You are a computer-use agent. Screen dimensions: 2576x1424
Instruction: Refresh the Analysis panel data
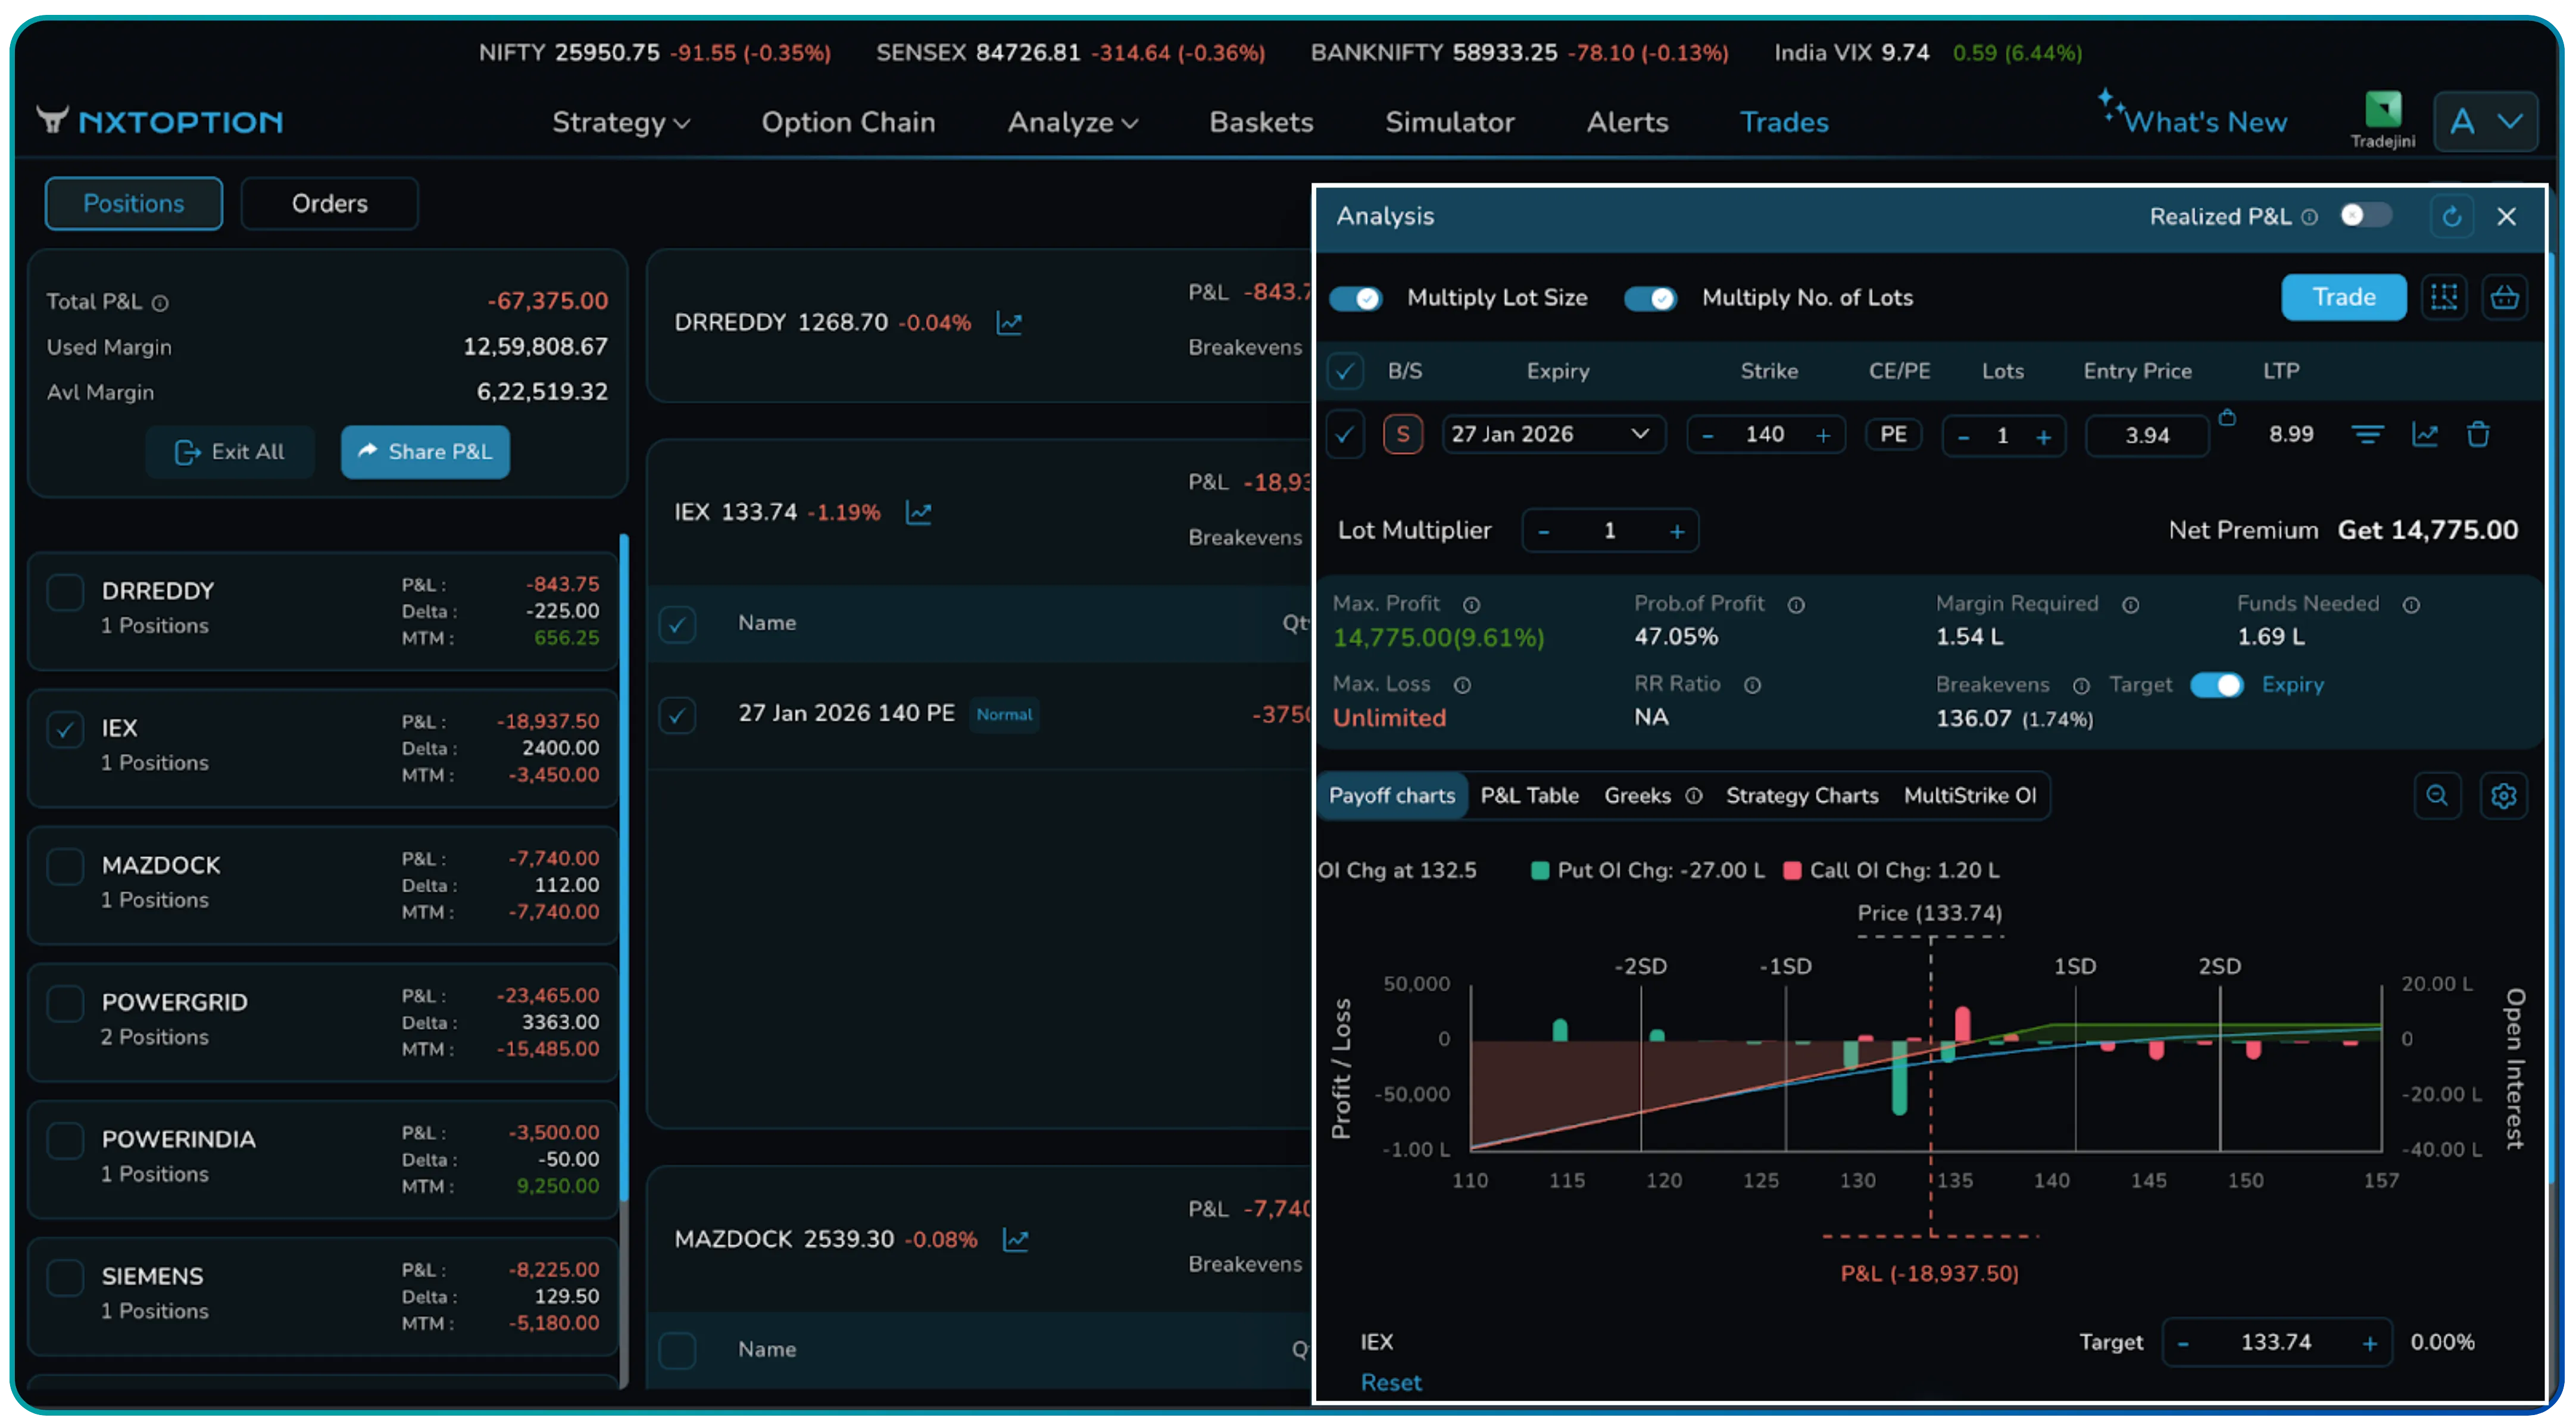[2452, 216]
